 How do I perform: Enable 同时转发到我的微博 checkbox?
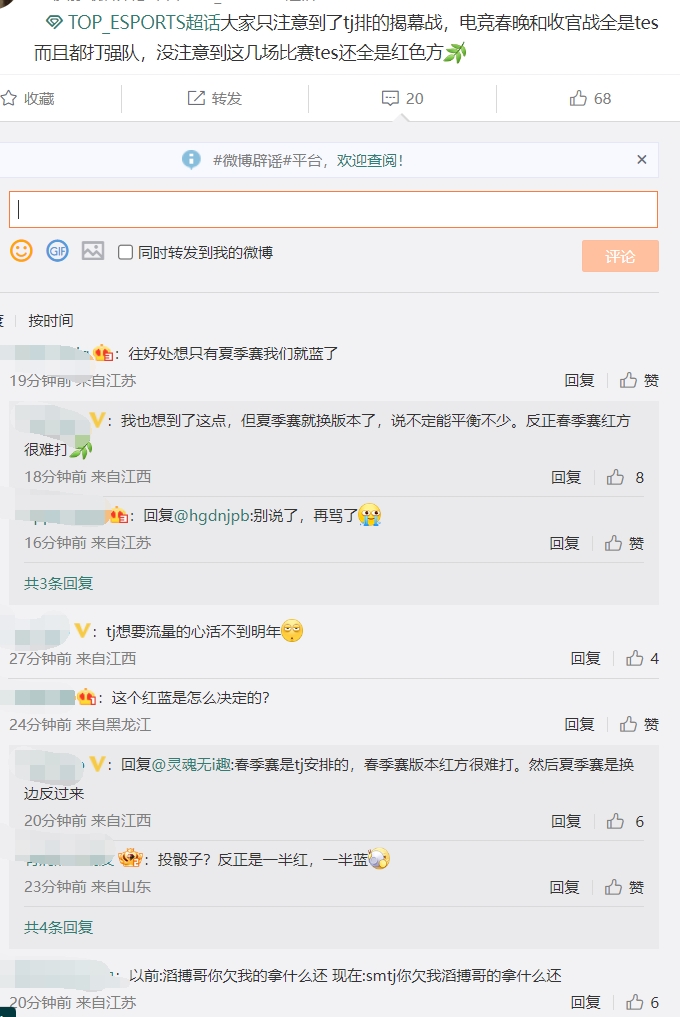coord(126,252)
